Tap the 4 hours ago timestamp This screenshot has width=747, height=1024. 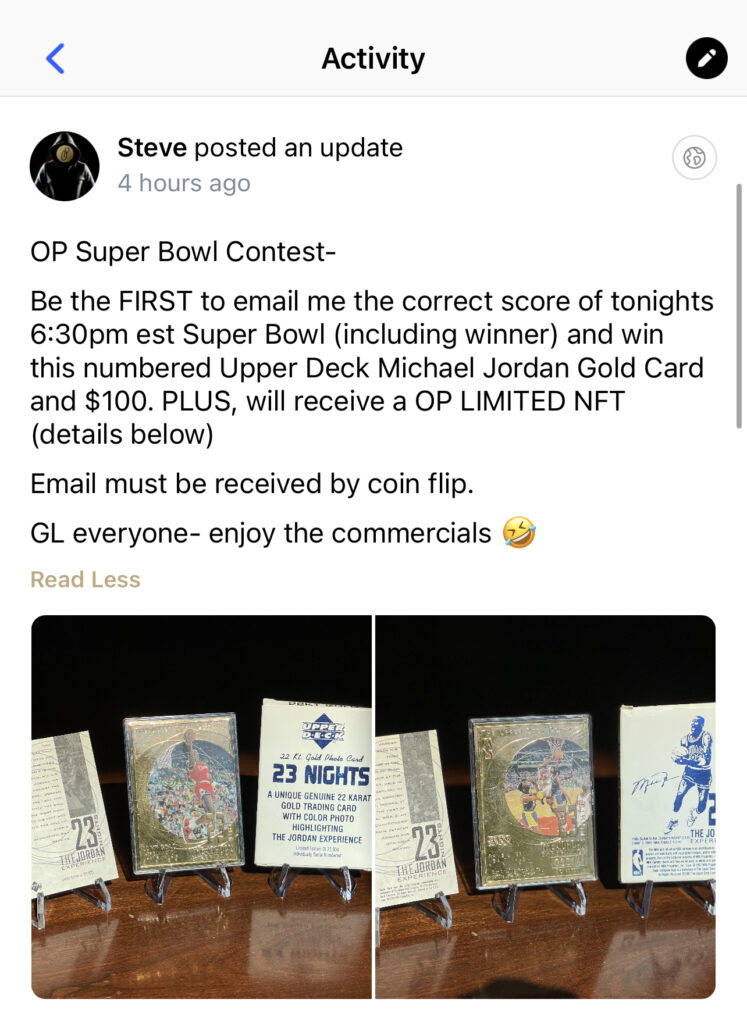coord(184,183)
